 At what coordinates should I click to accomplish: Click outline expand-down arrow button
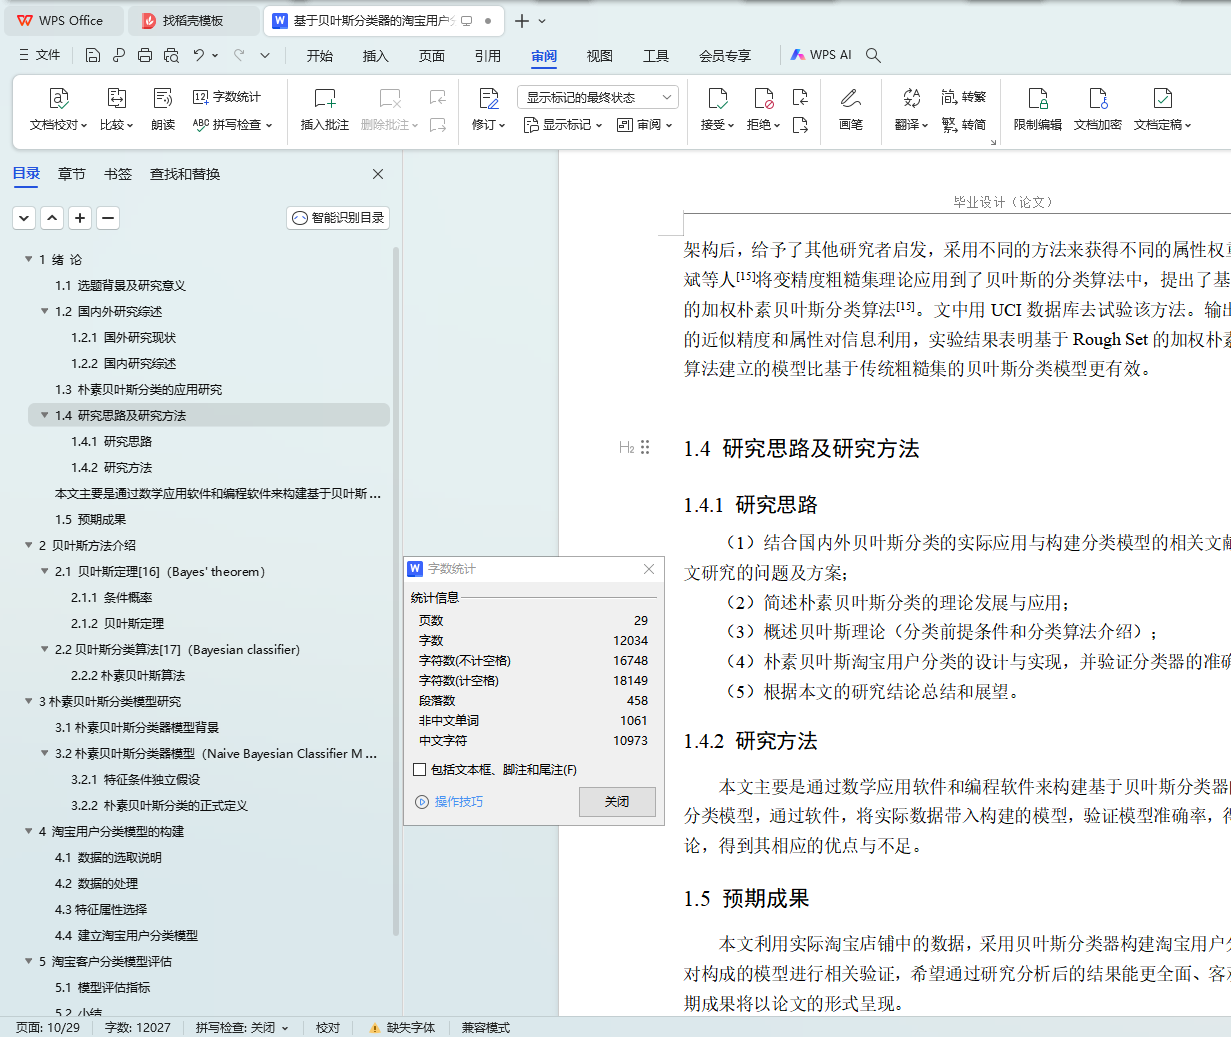(x=25, y=218)
